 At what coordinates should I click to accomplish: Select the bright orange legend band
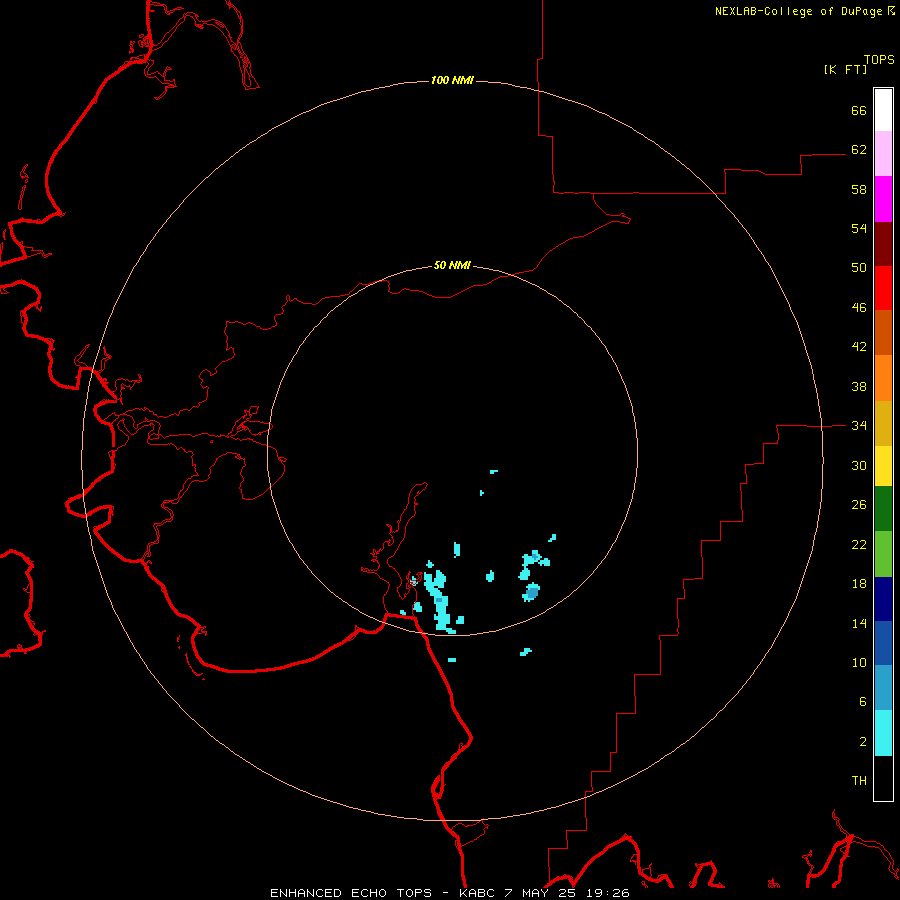[x=883, y=378]
